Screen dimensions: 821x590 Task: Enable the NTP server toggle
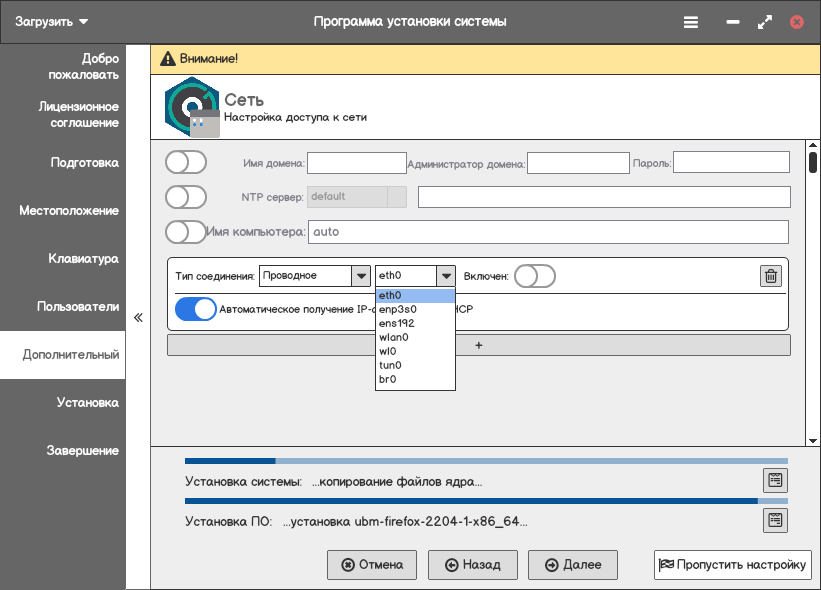click(x=186, y=196)
